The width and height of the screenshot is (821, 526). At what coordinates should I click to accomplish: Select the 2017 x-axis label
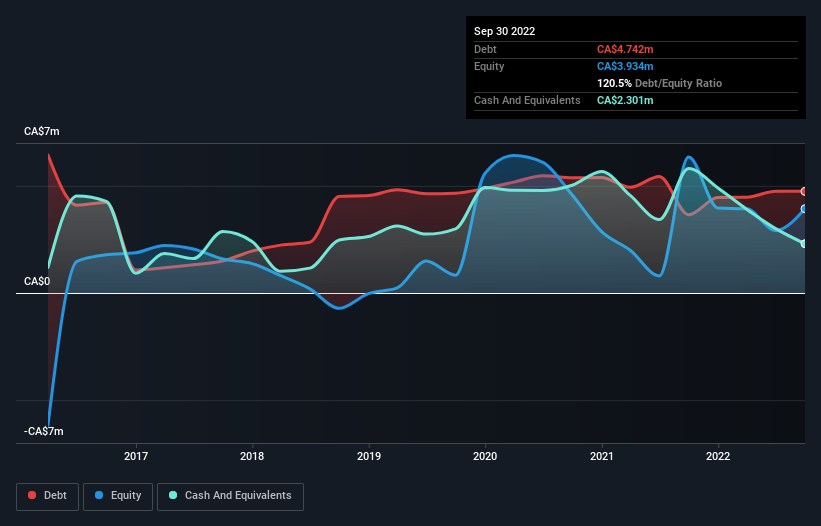pyautogui.click(x=136, y=456)
